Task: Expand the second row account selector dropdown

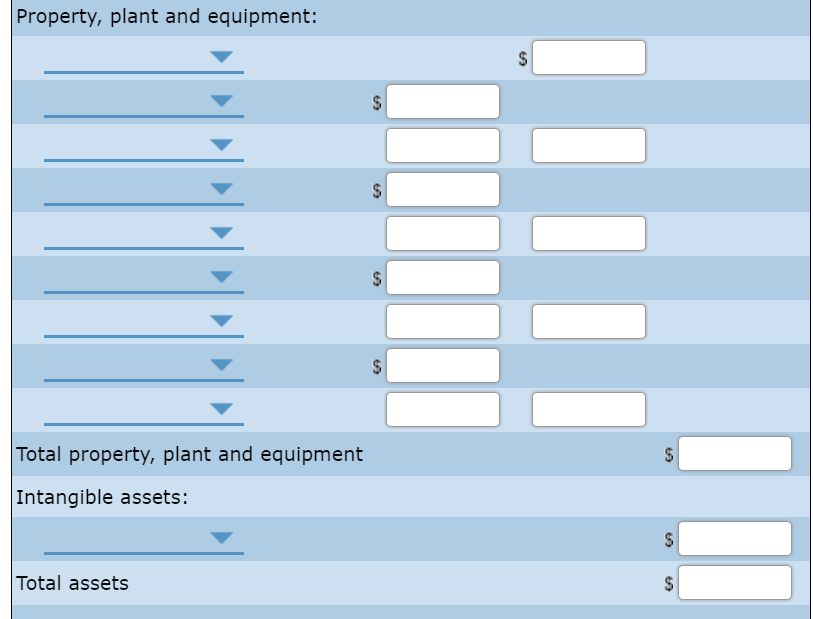Action: pyautogui.click(x=222, y=102)
